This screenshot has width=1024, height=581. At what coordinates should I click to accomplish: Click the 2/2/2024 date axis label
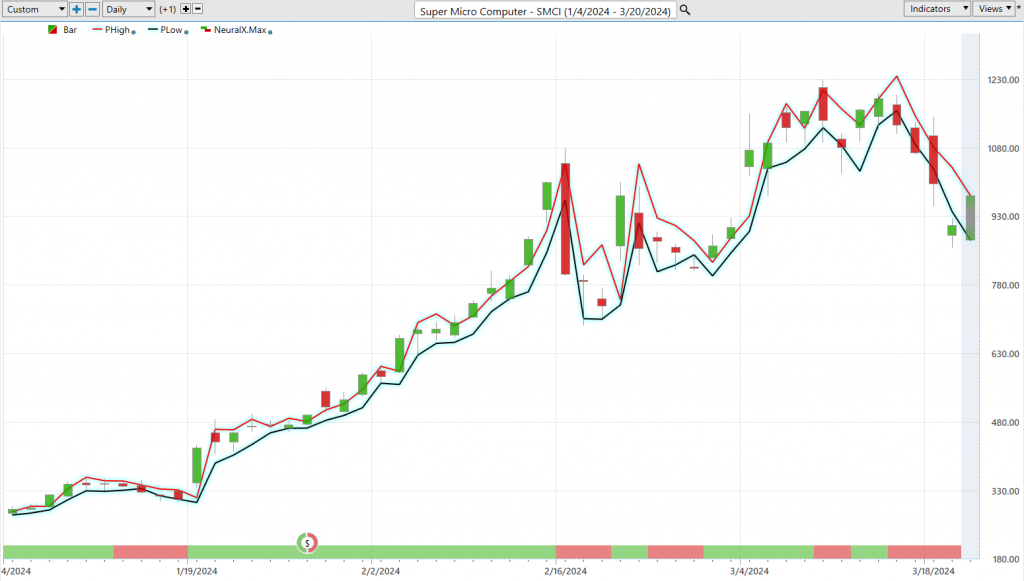381,571
